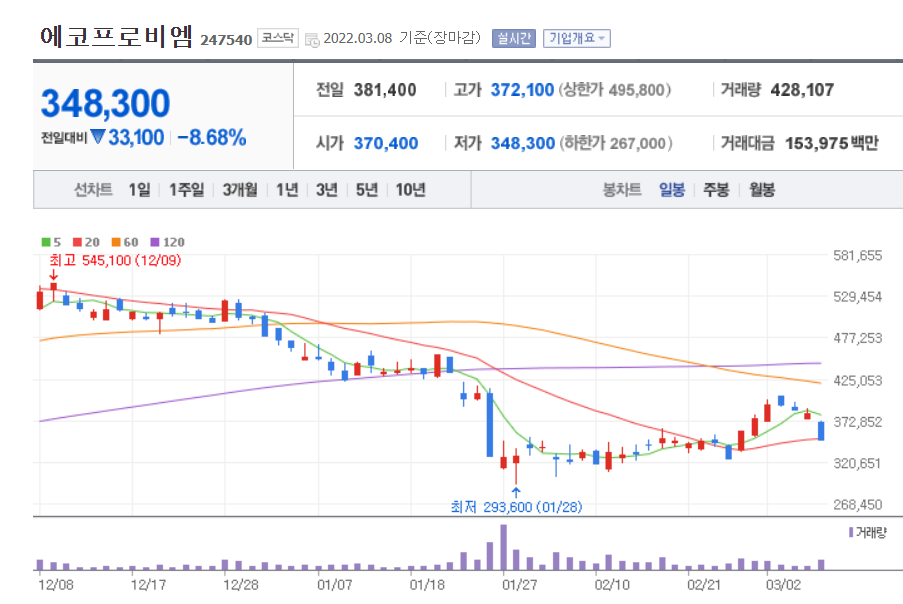This screenshot has width=903, height=604.
Task: Click the stock code 247540
Action: click(226, 40)
